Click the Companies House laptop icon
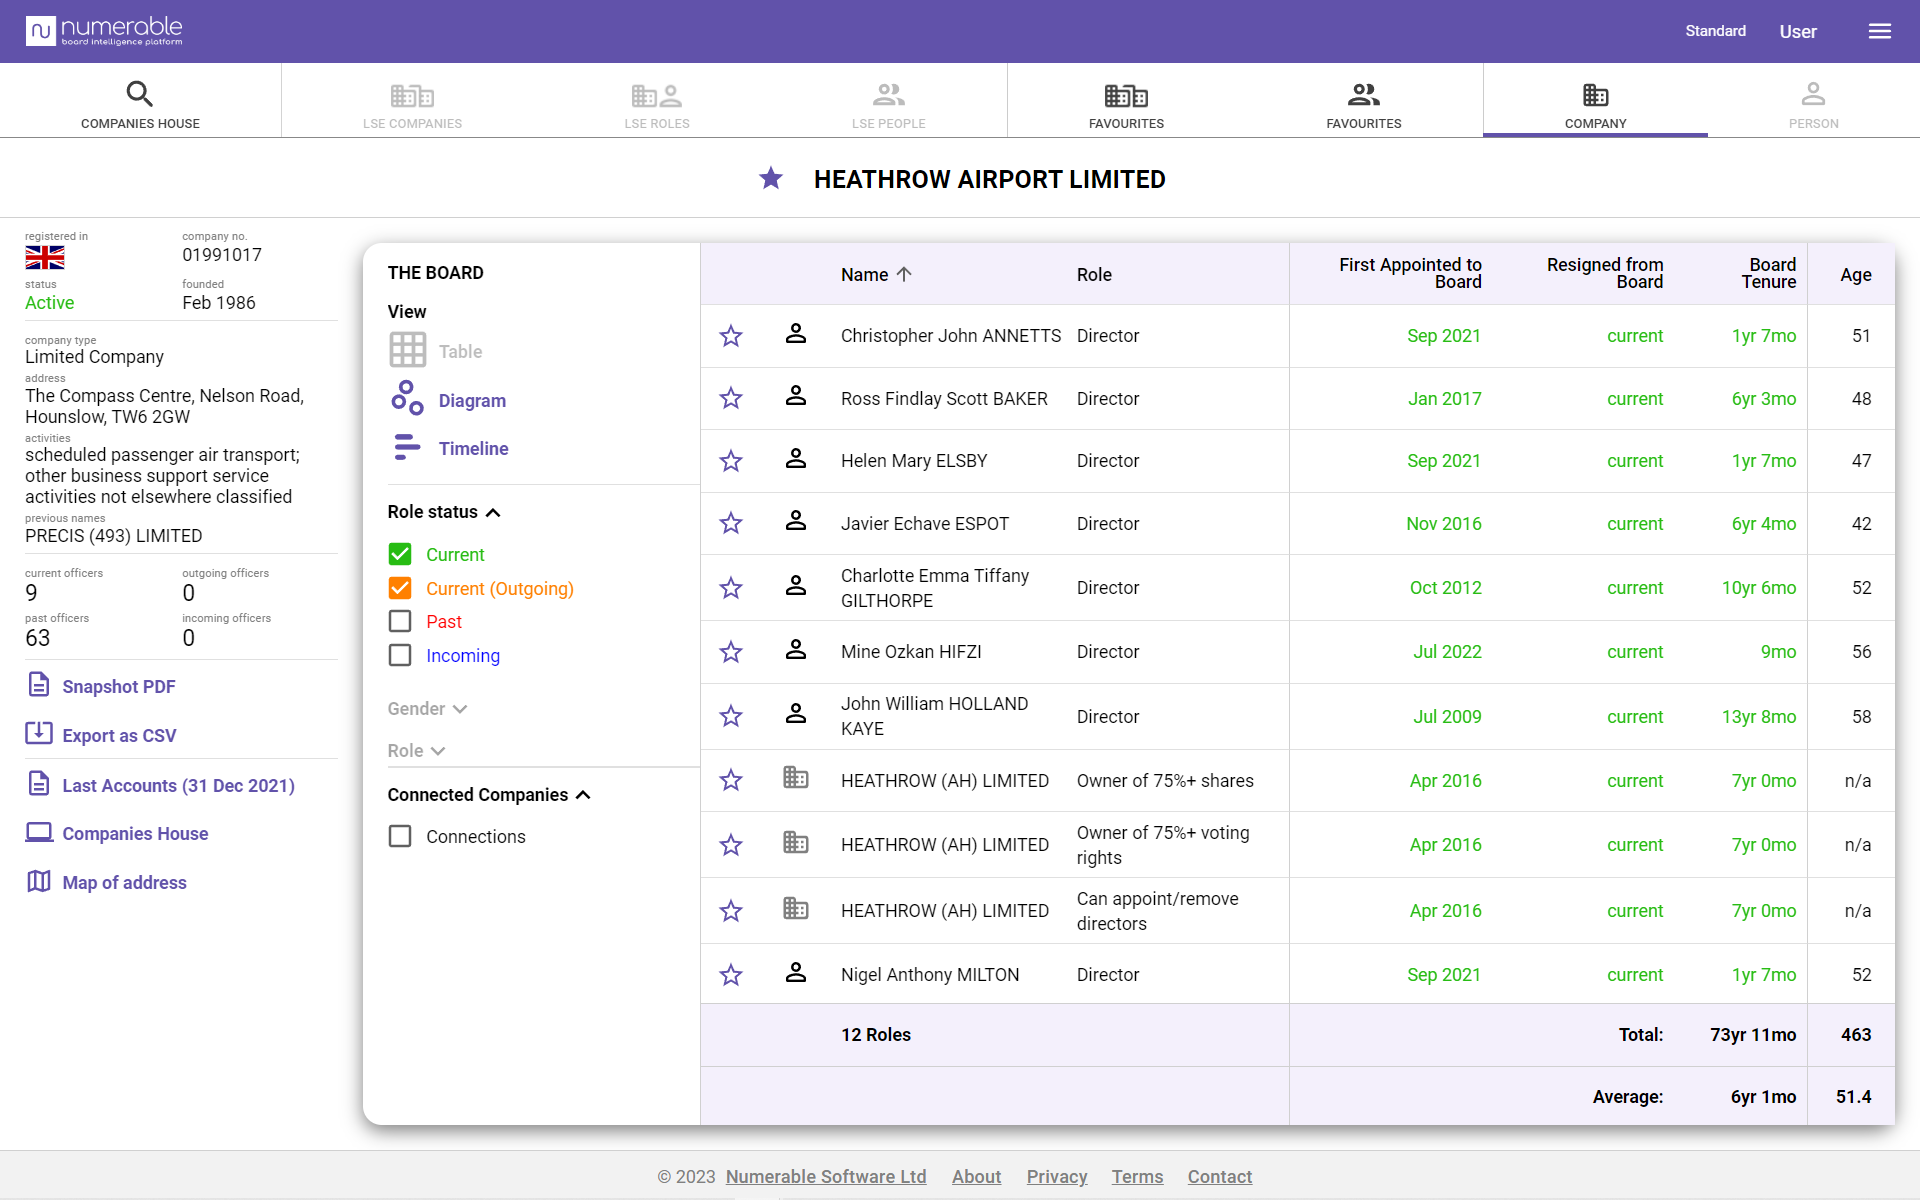 coord(39,832)
